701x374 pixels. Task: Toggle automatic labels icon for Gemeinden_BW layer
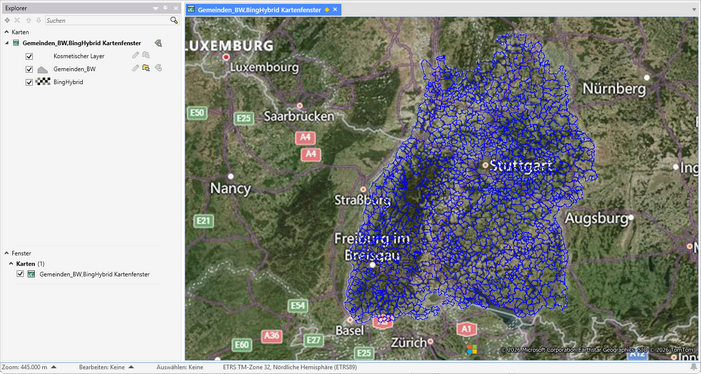(x=158, y=68)
